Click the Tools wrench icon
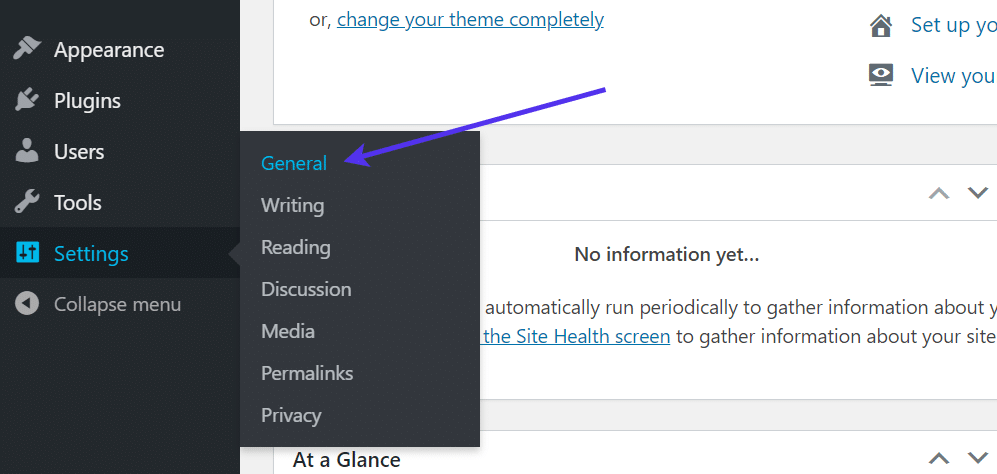The image size is (997, 474). [x=26, y=203]
